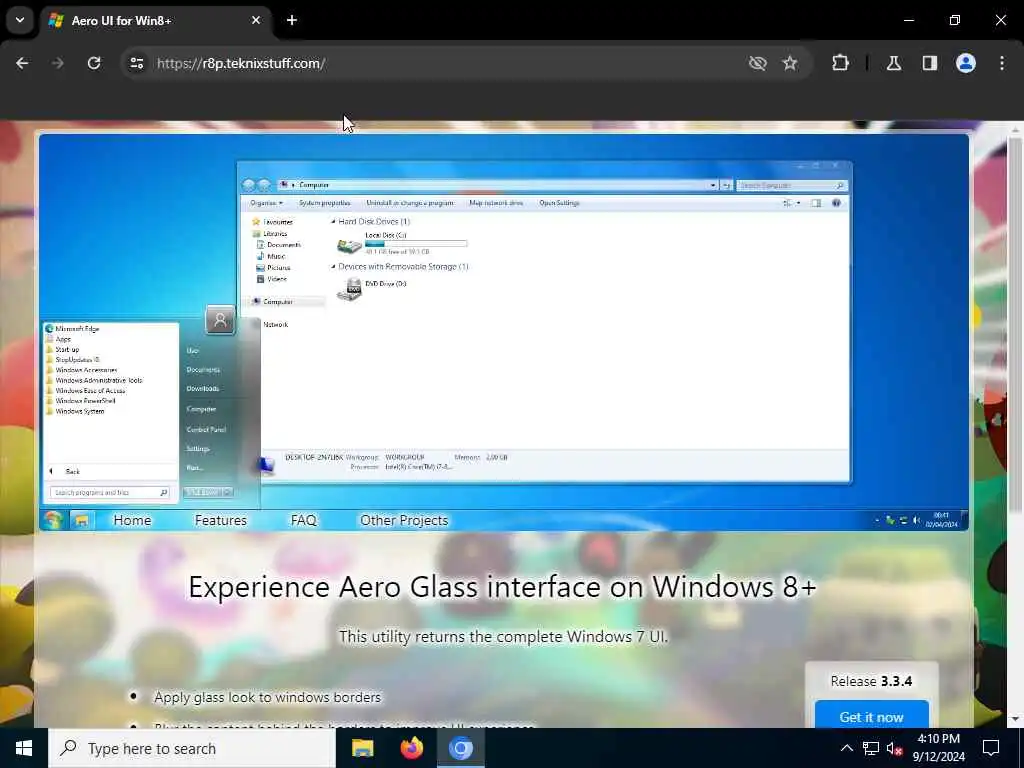
Task: Open File Explorer from the taskbar
Action: click(x=362, y=748)
